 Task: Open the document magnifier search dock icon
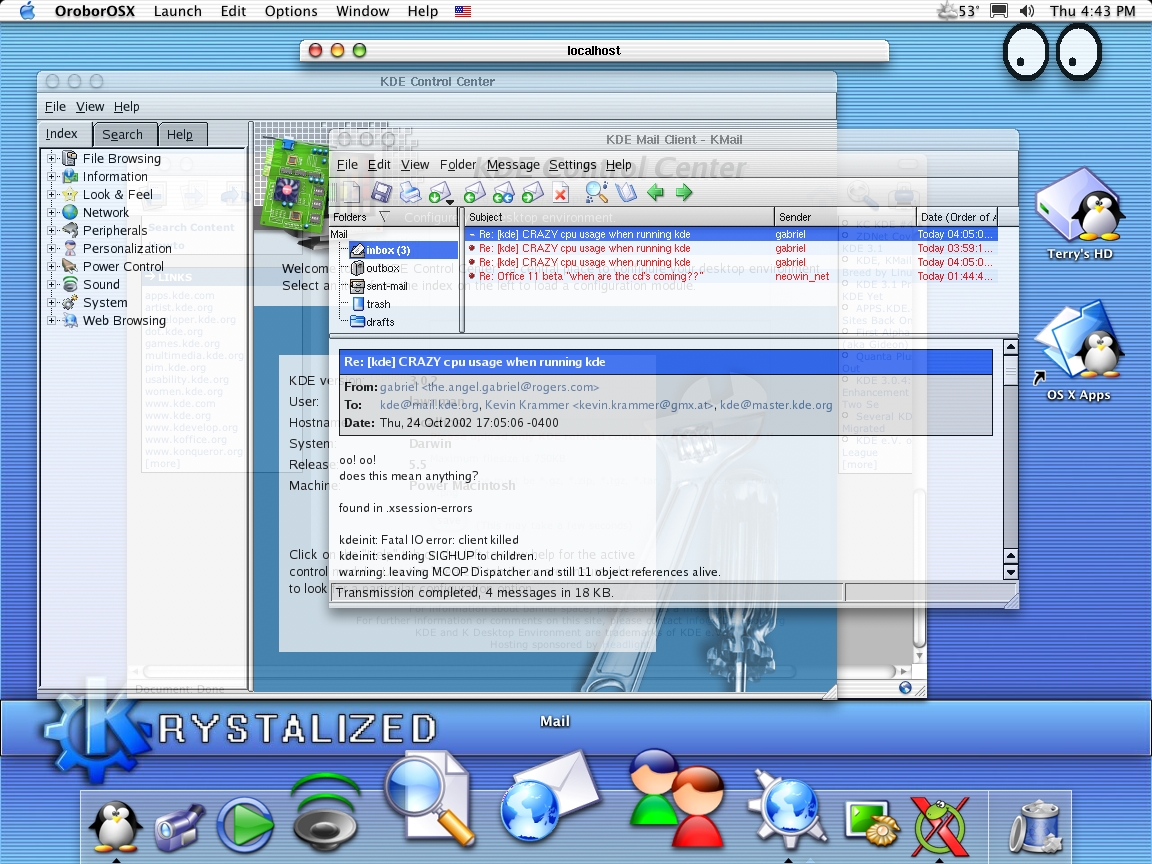coord(431,801)
